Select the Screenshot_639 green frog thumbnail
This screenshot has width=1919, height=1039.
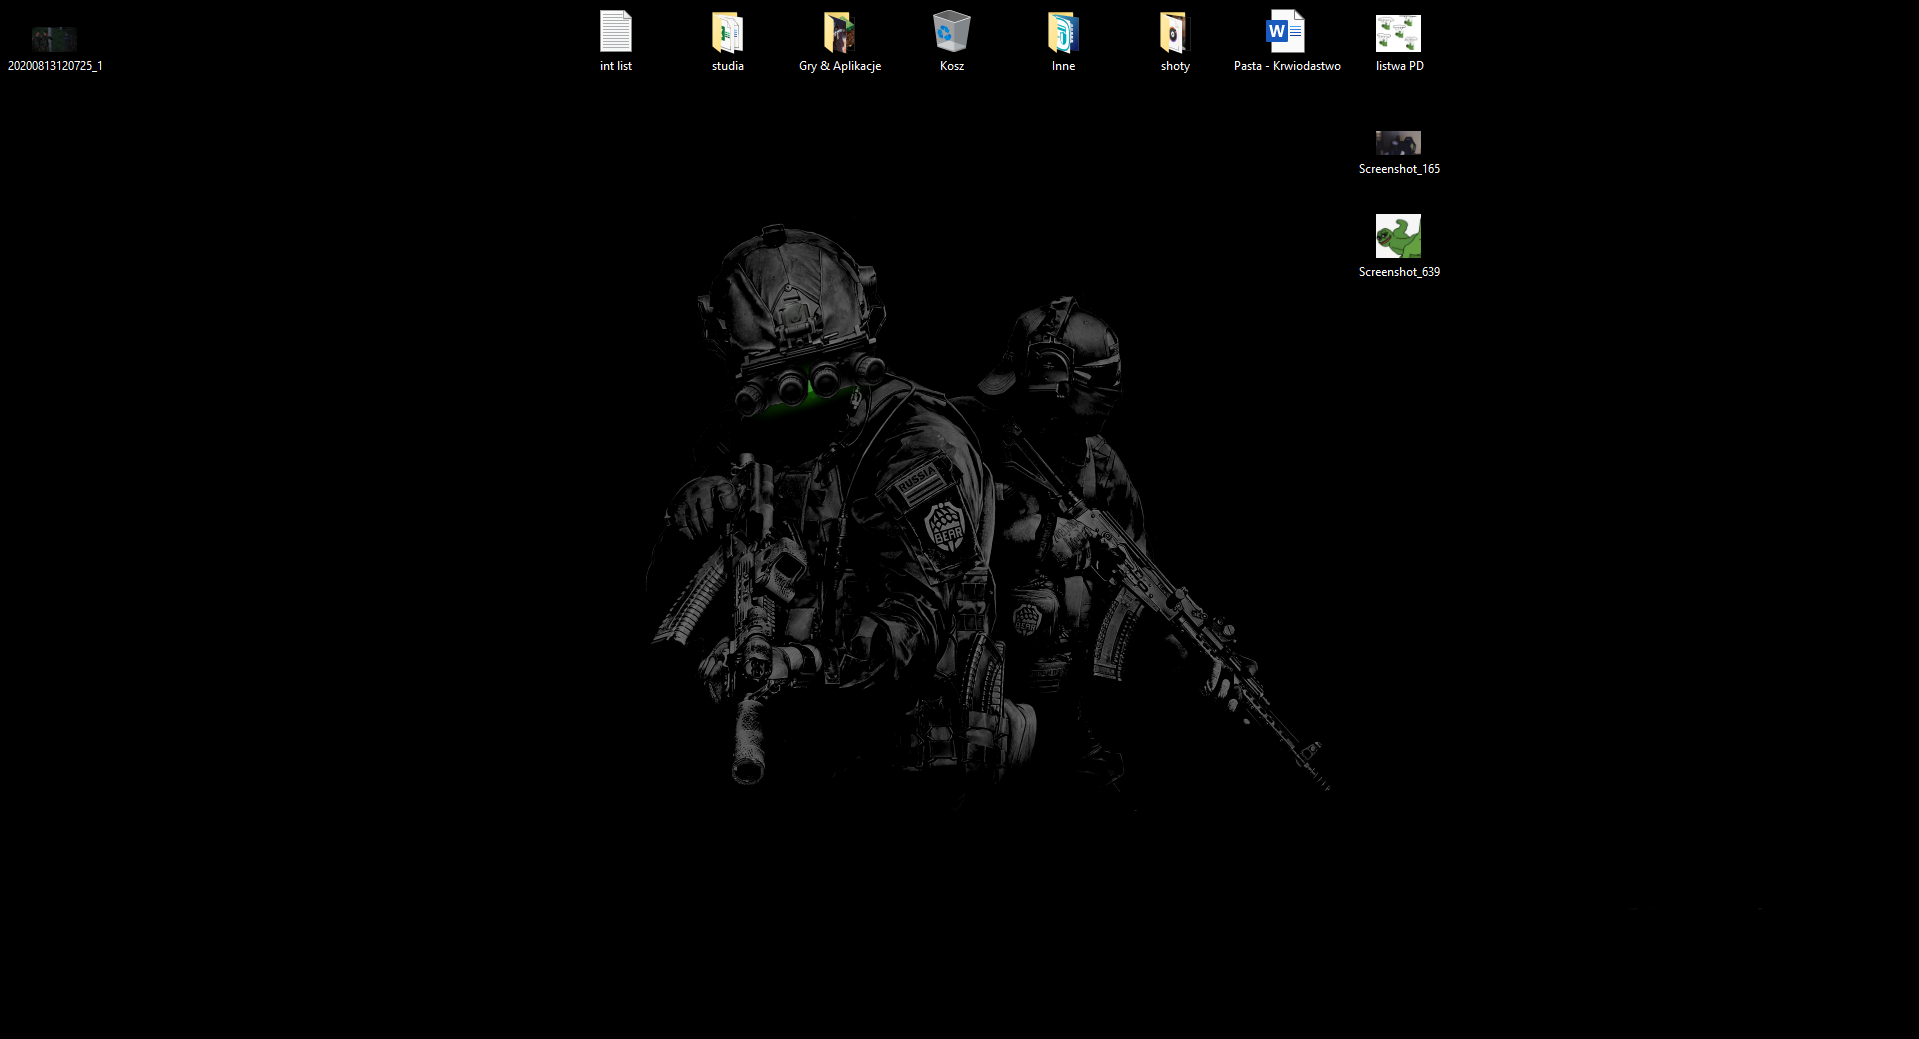(x=1398, y=236)
